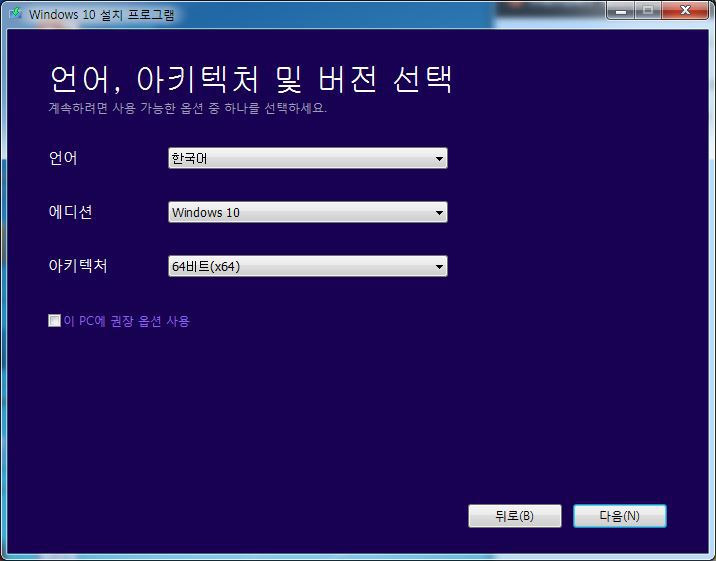Screen dimensions: 716x561
Task: Click the '언어, 아키텍처 및 버전 선택' heading
Action: pyautogui.click(x=251, y=79)
